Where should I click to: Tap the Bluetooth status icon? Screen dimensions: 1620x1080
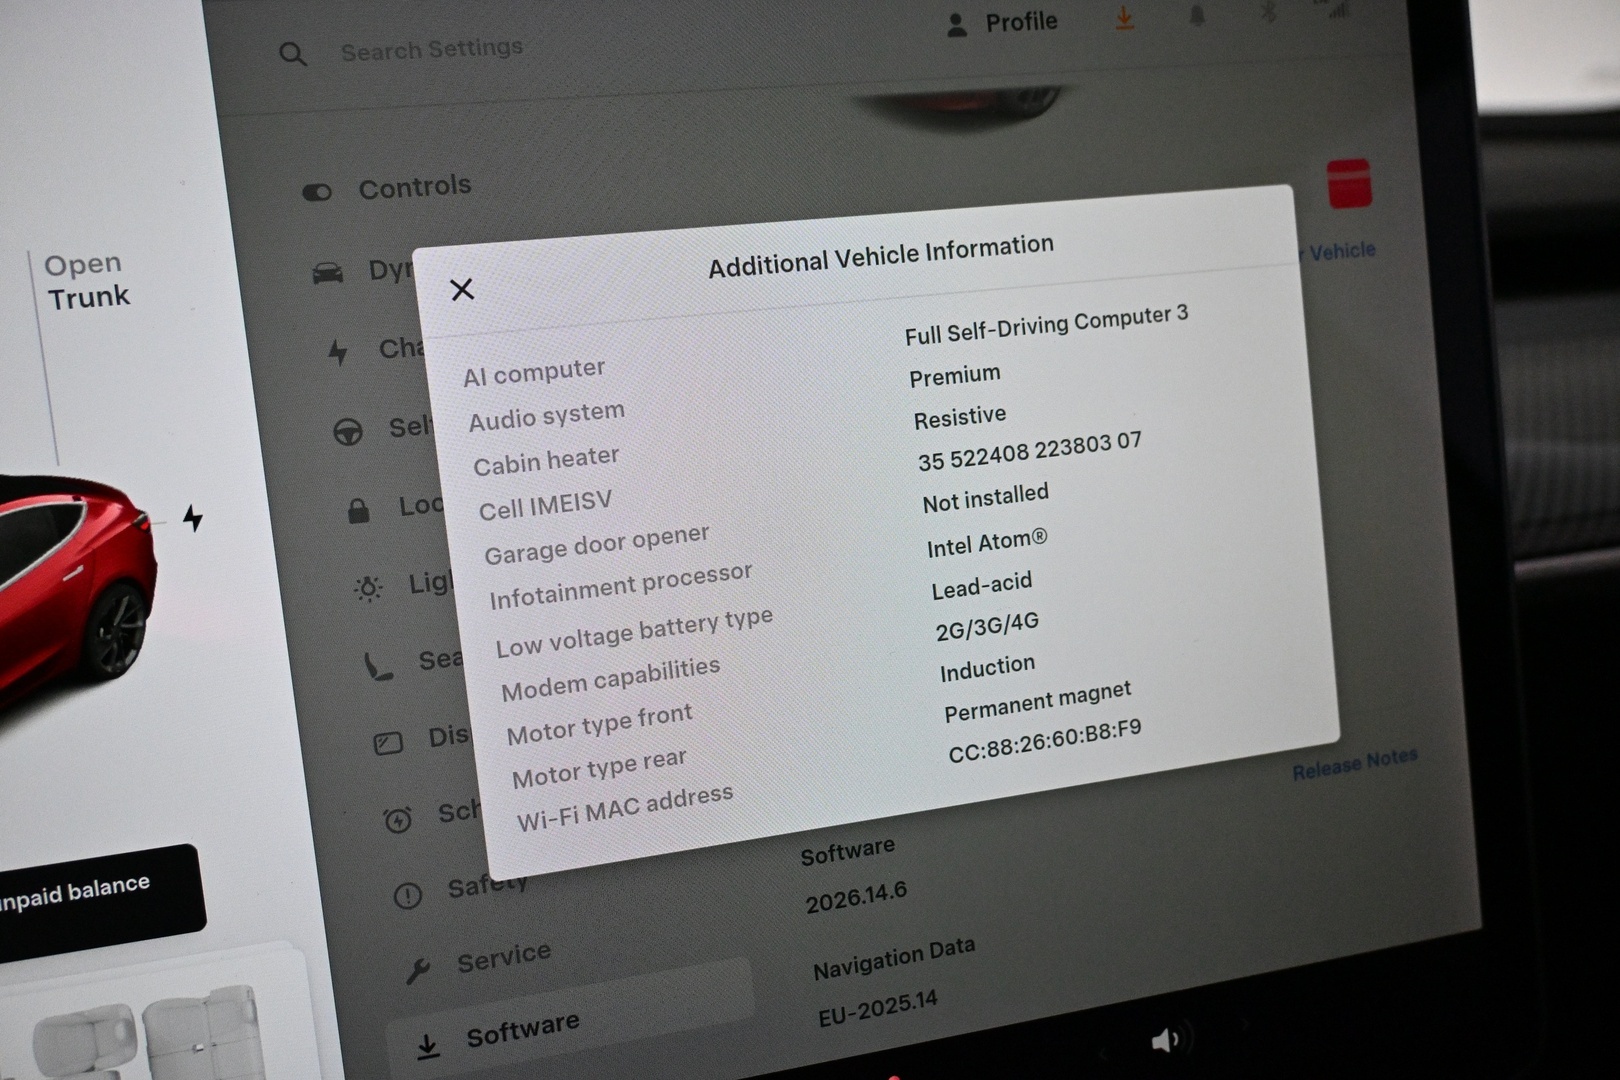[1268, 13]
